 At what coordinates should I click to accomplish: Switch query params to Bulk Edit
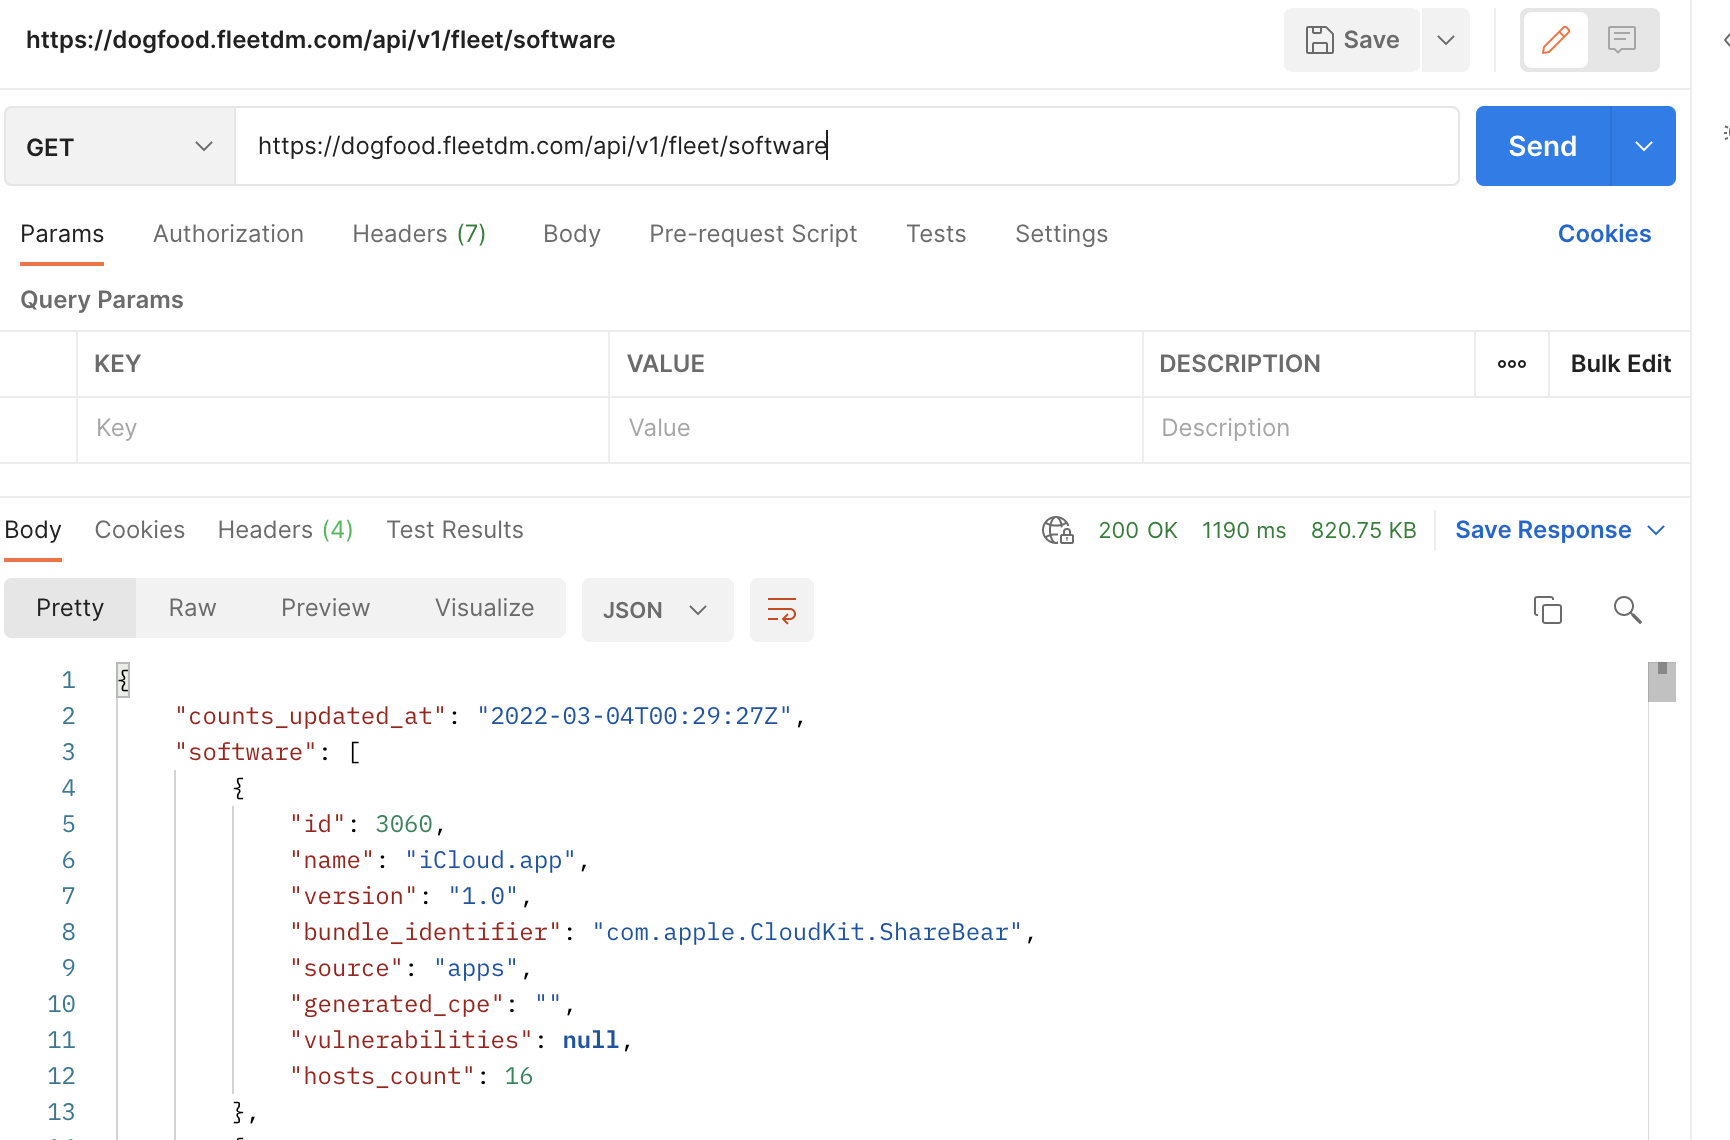click(1620, 364)
